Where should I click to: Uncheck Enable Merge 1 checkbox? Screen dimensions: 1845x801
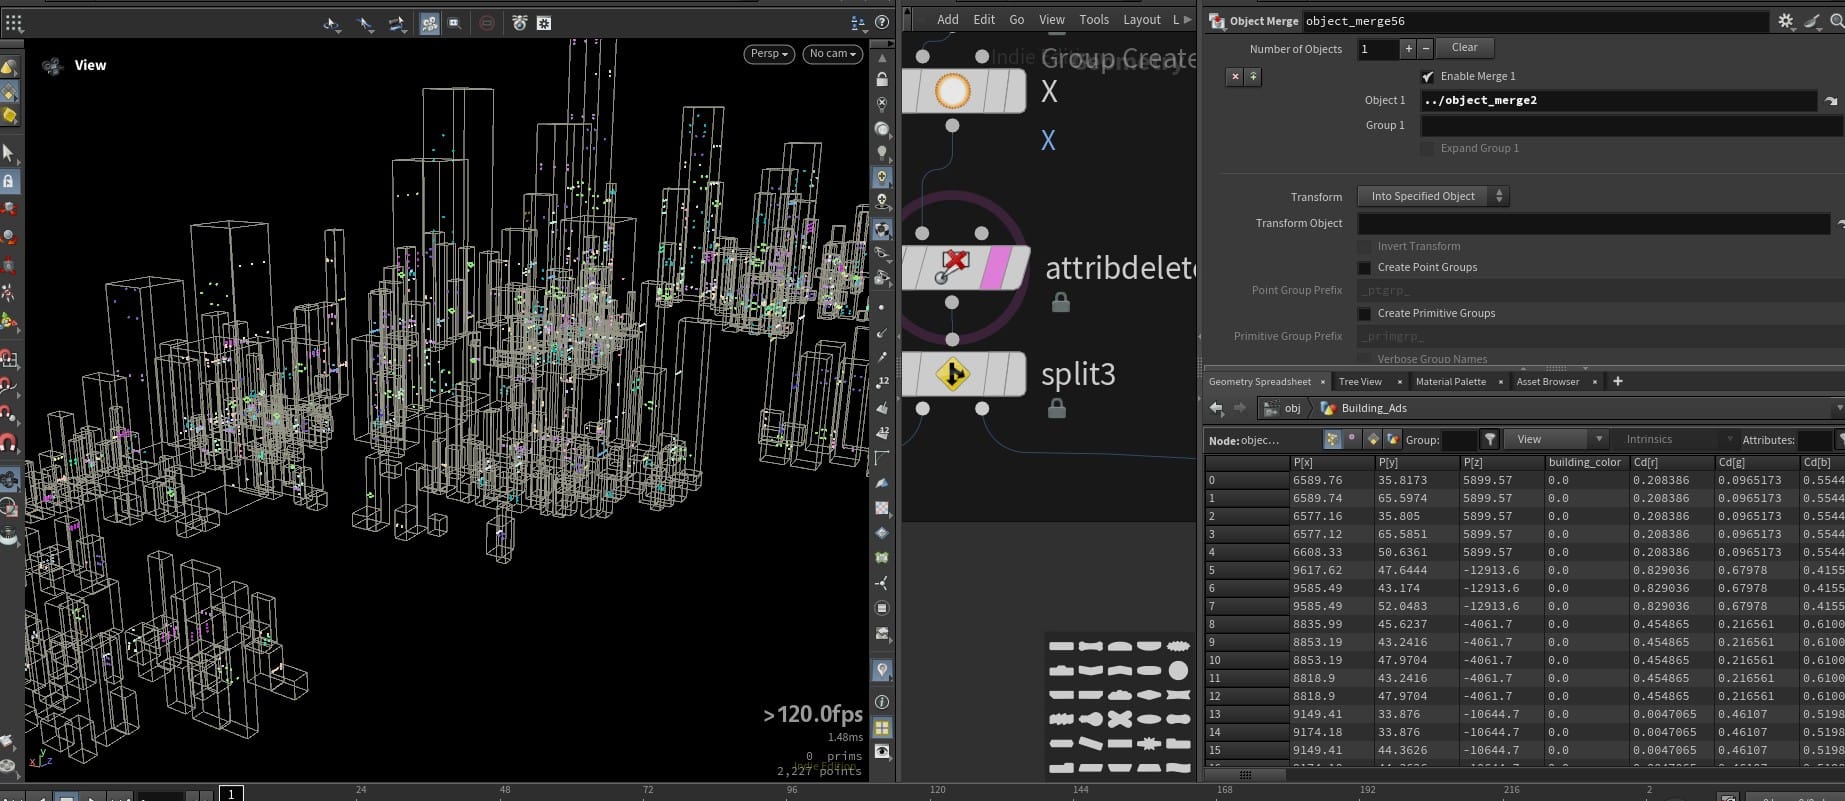coord(1428,77)
